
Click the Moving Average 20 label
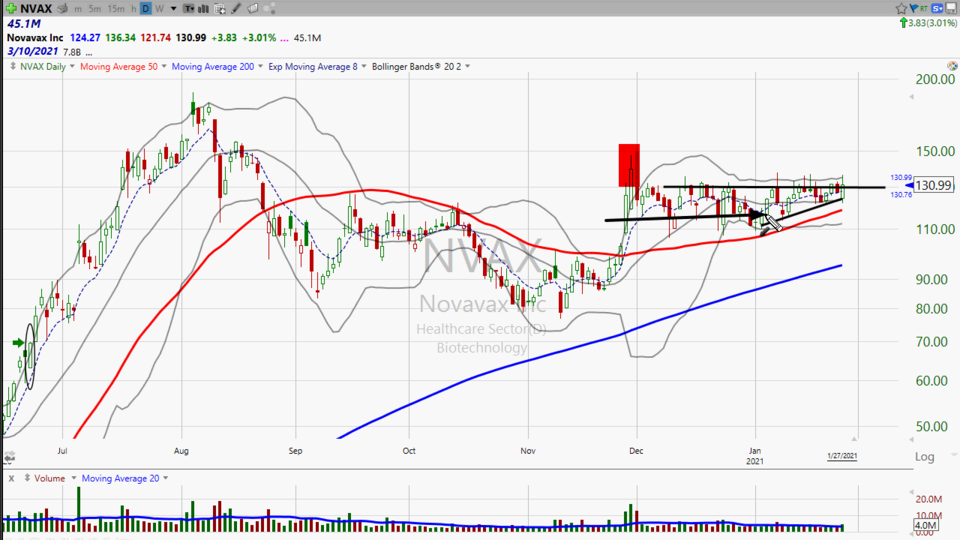pos(120,478)
